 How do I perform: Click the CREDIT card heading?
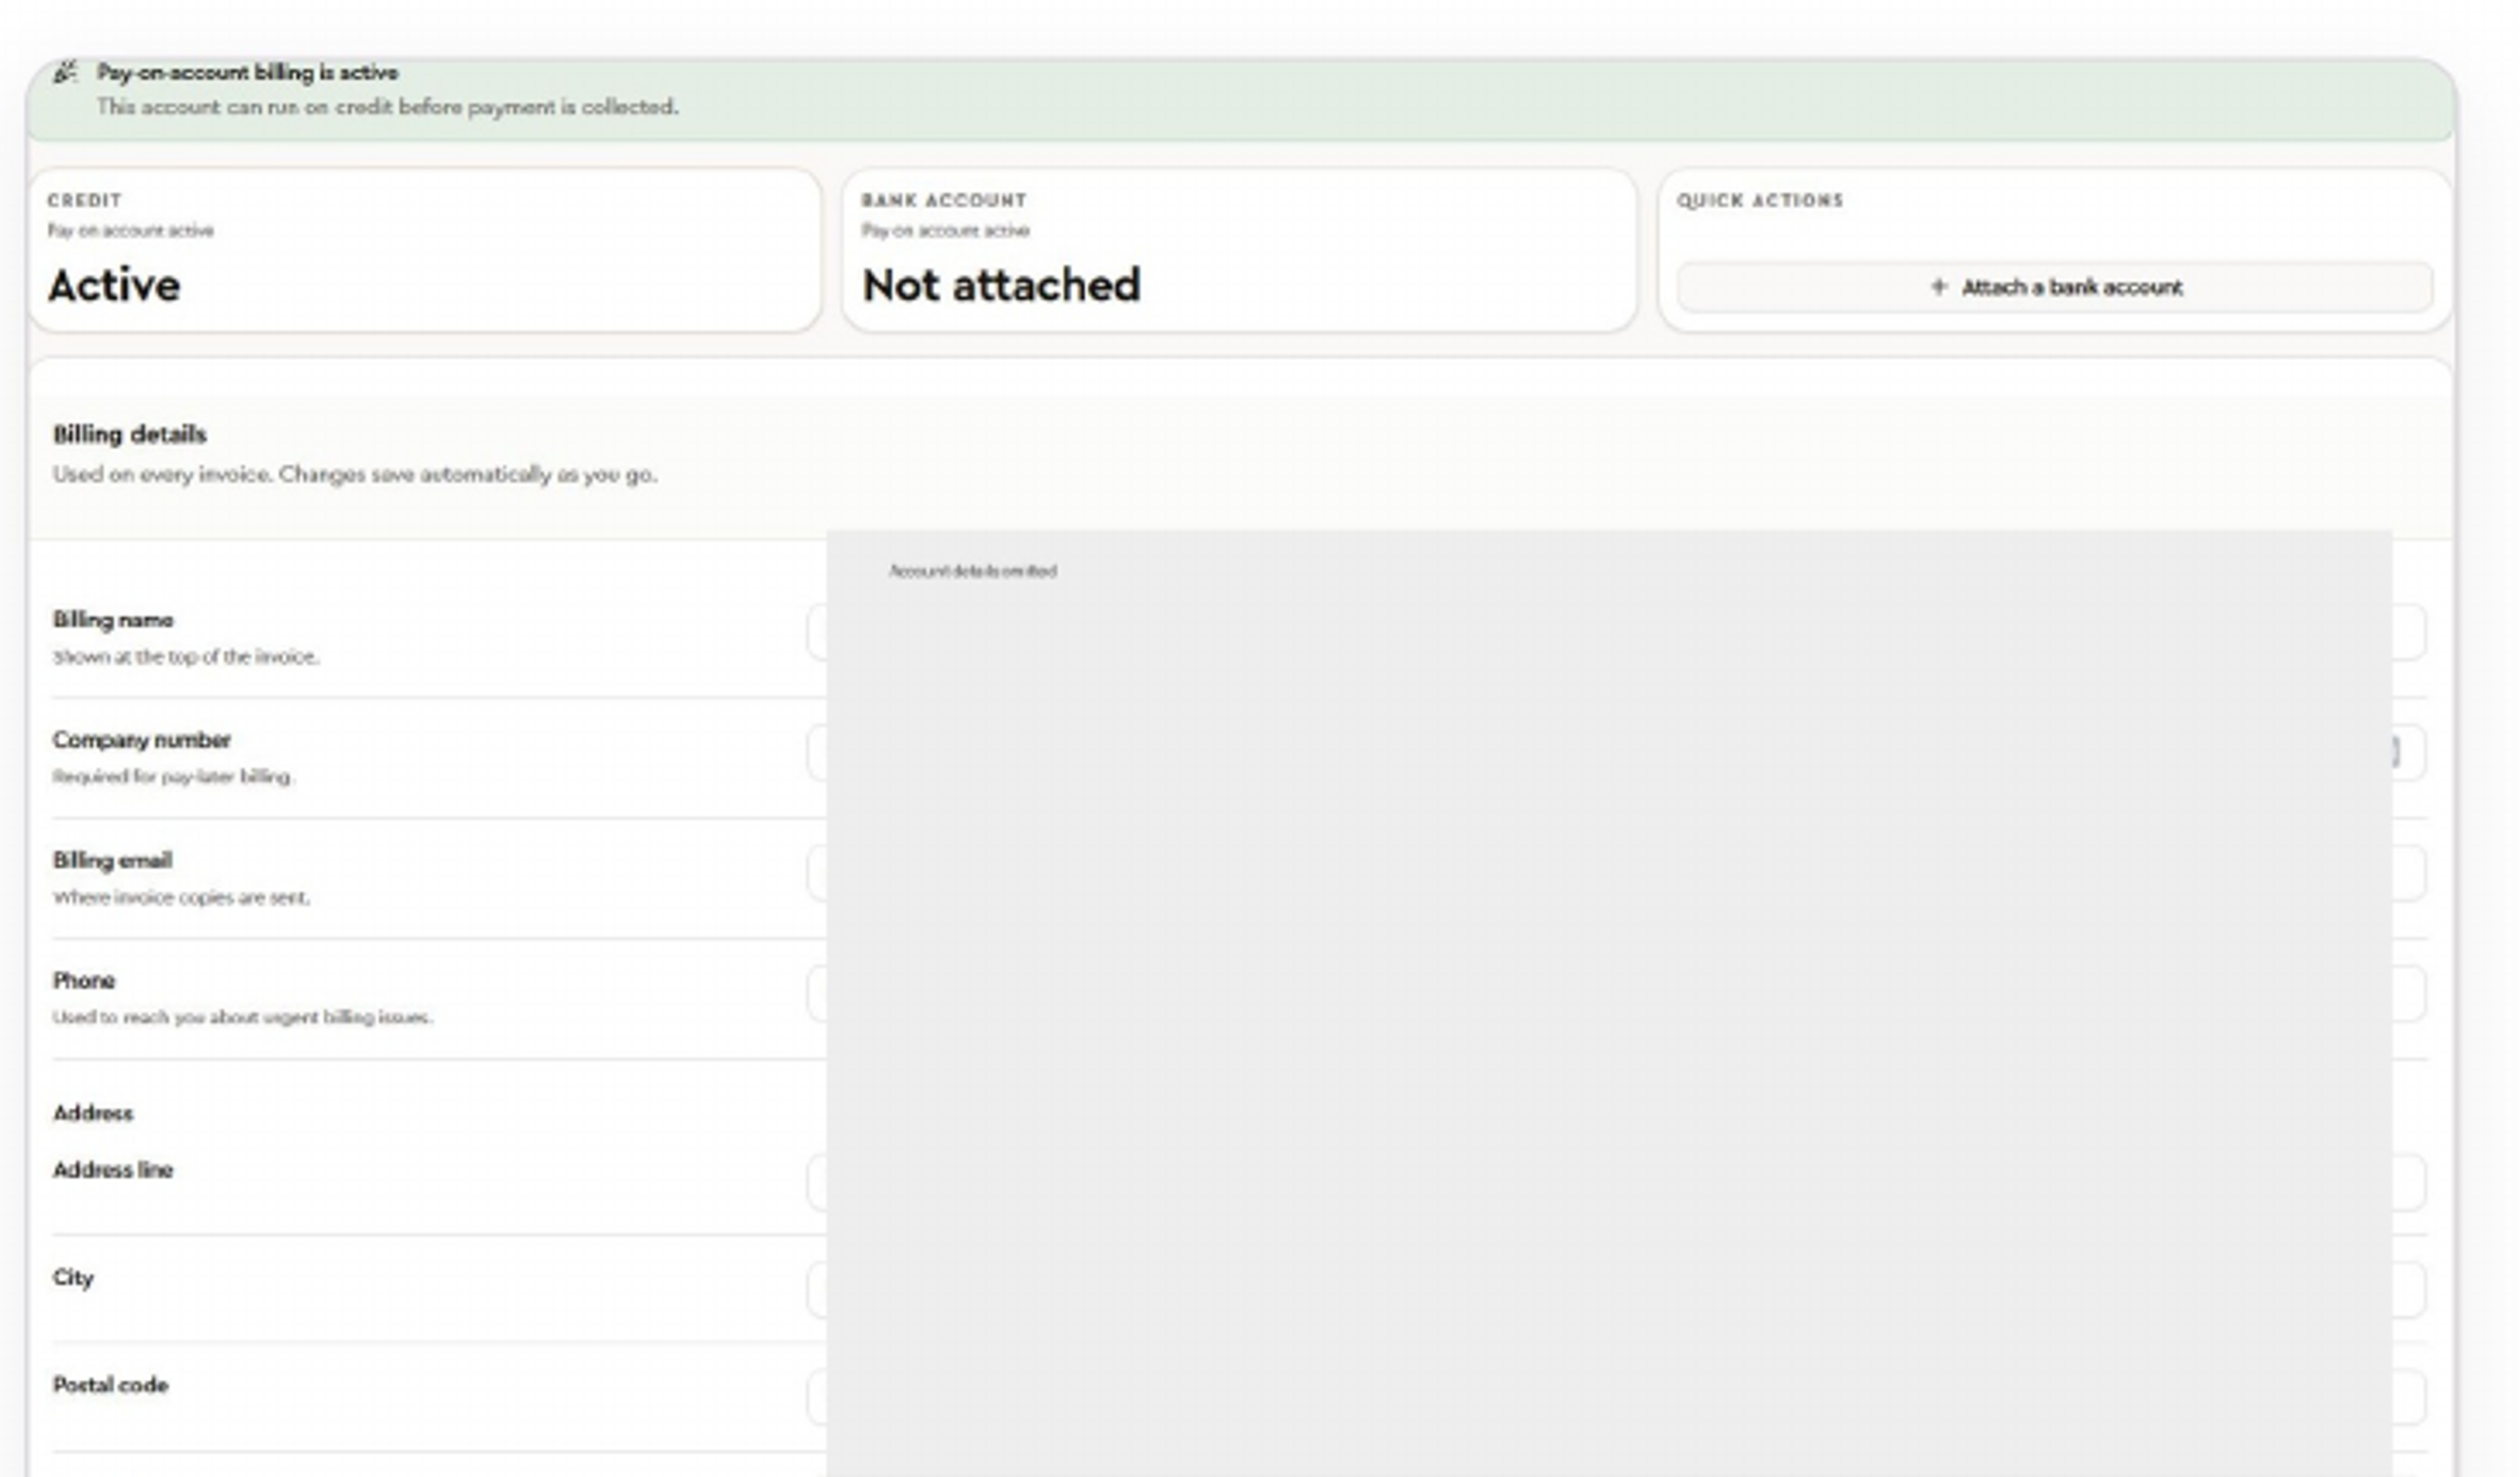pos(85,200)
